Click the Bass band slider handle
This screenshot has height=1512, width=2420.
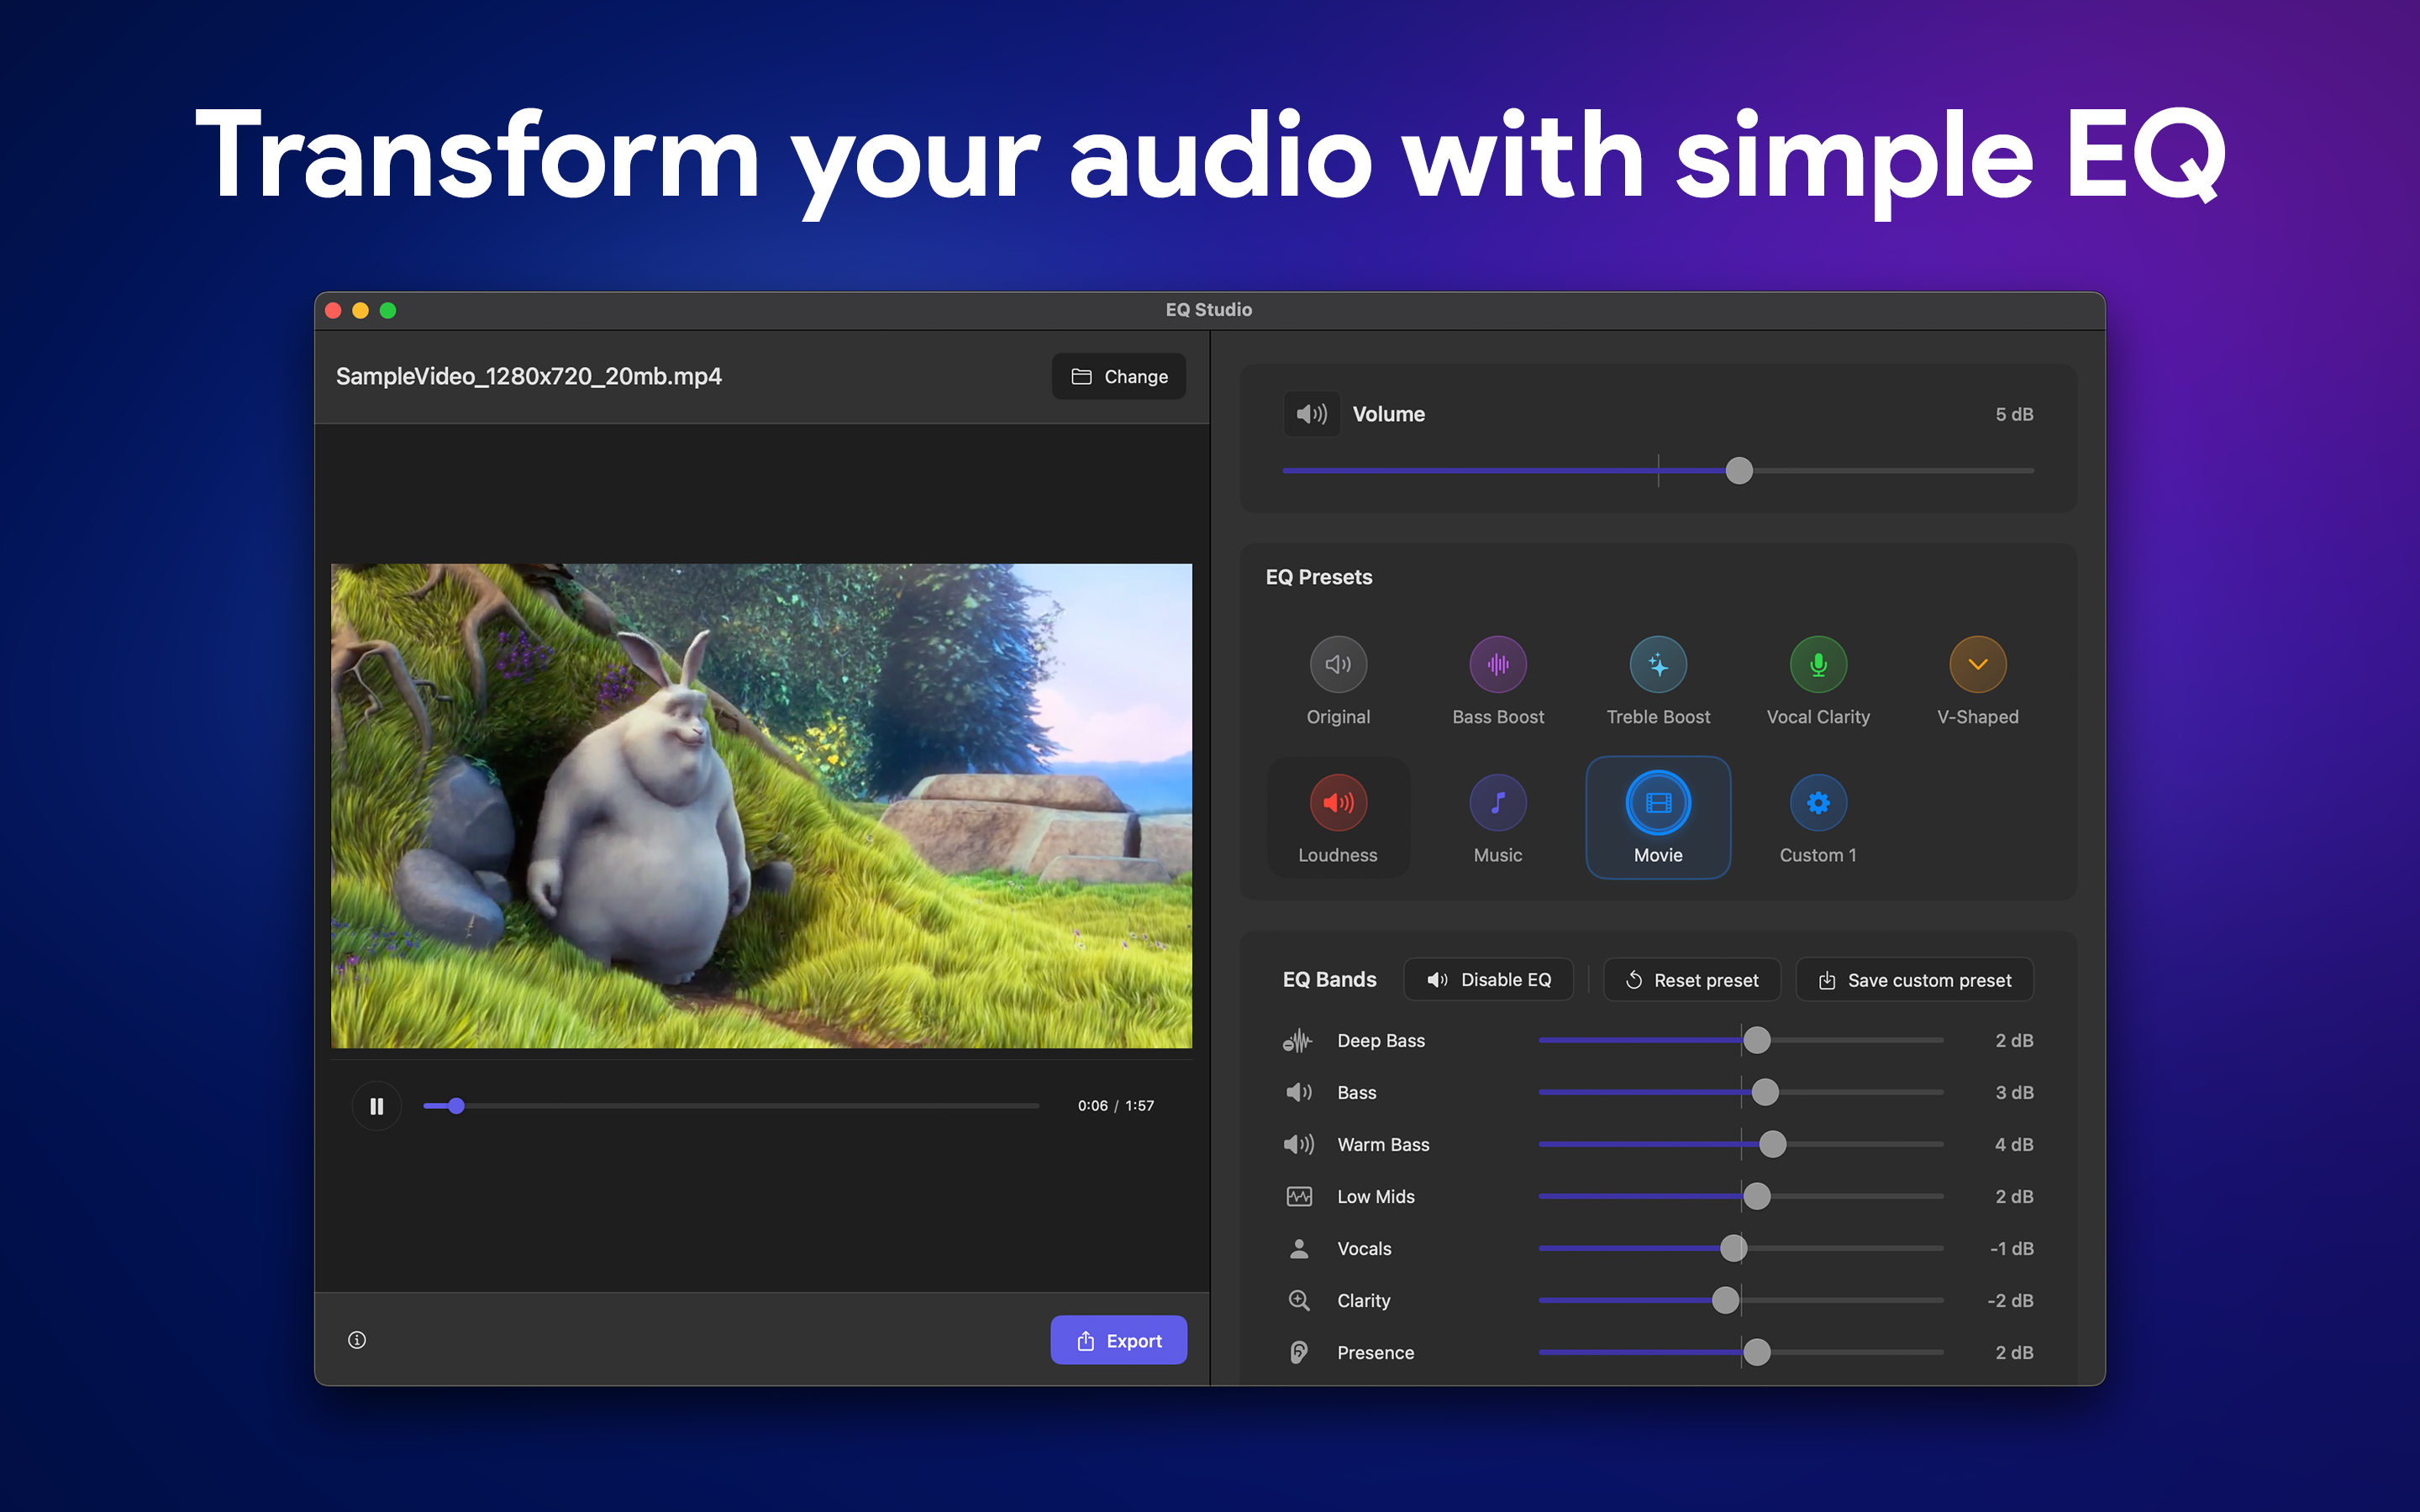(x=1765, y=1092)
